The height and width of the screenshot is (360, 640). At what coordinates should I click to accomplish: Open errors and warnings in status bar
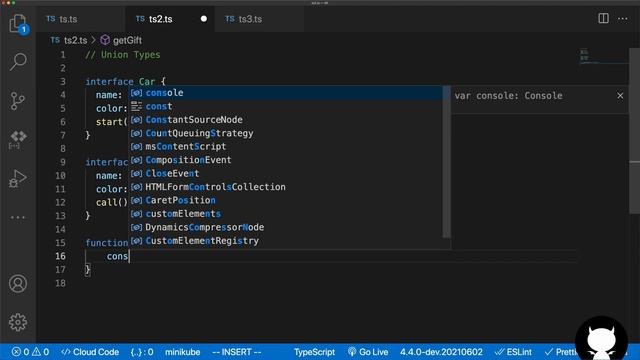[30, 352]
